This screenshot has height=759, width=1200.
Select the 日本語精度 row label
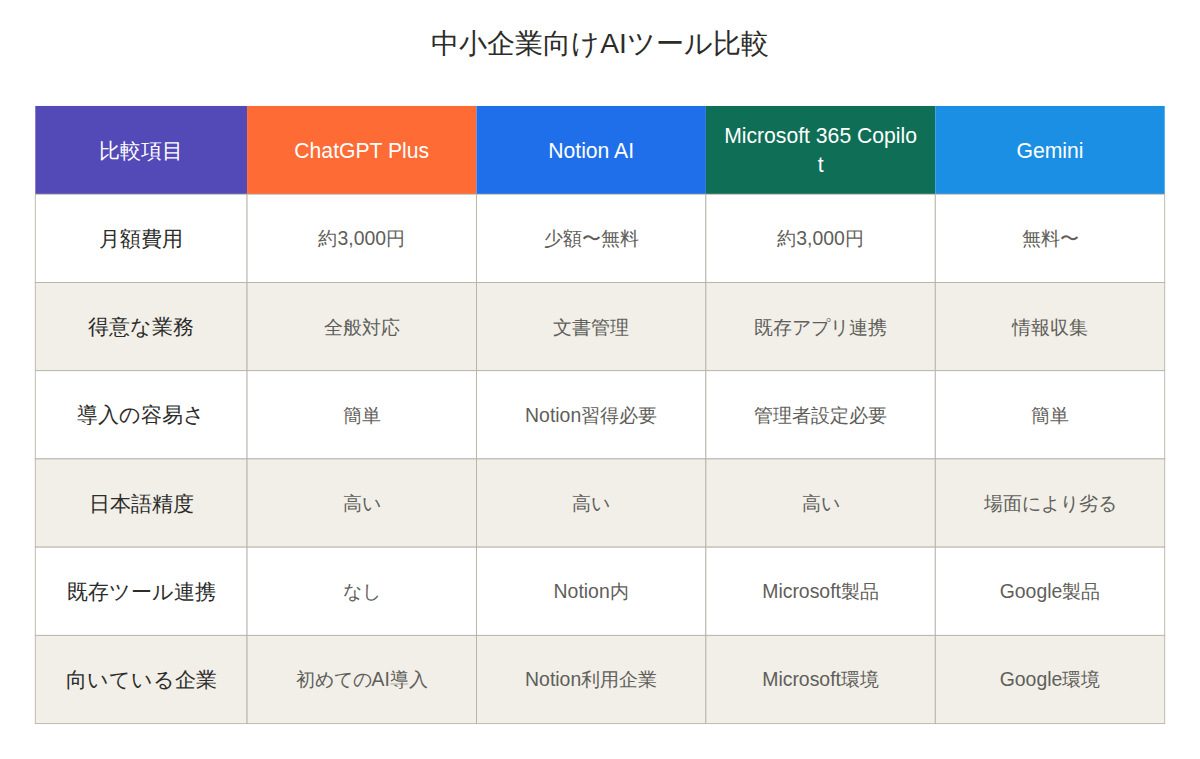point(141,503)
